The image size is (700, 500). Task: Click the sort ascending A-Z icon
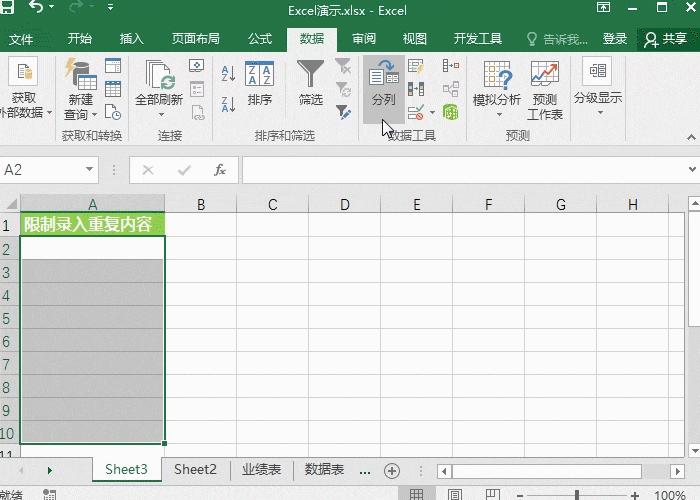tap(228, 73)
